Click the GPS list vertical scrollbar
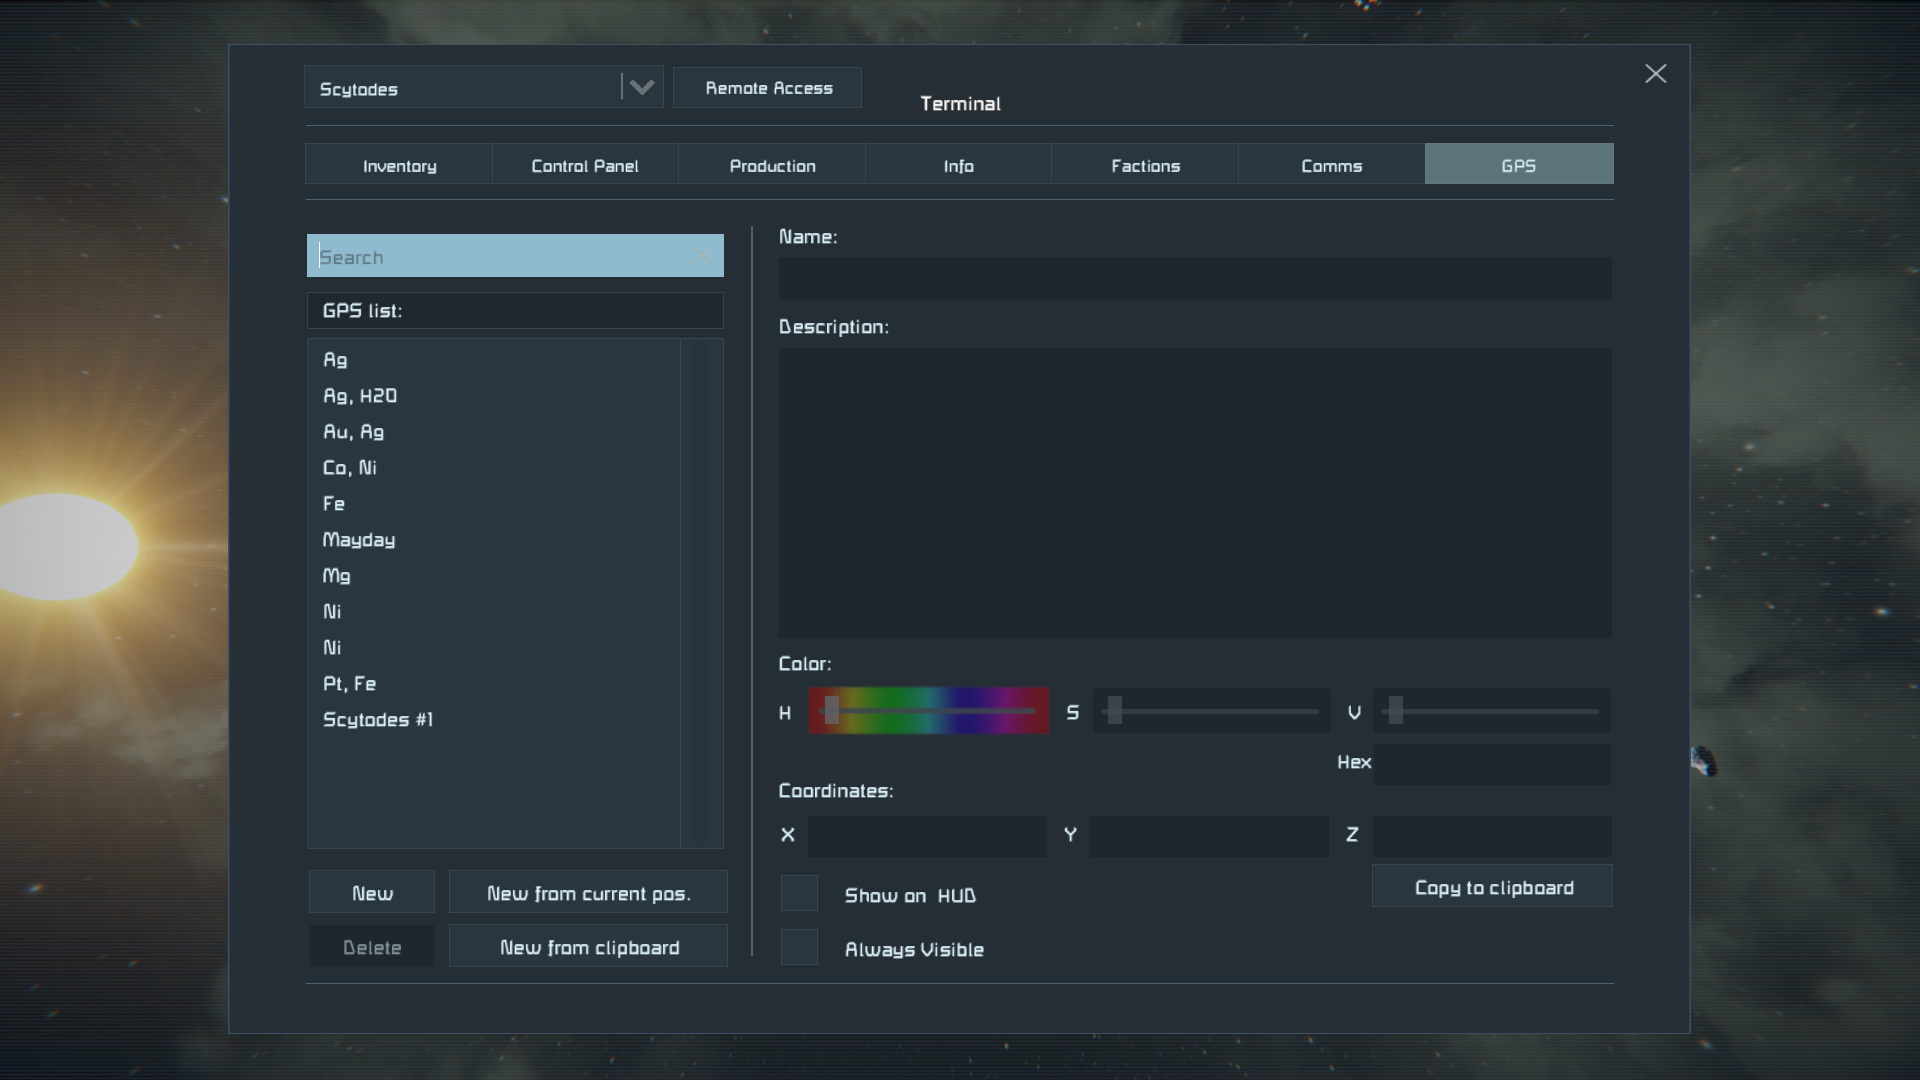Image resolution: width=1920 pixels, height=1080 pixels. (x=702, y=593)
